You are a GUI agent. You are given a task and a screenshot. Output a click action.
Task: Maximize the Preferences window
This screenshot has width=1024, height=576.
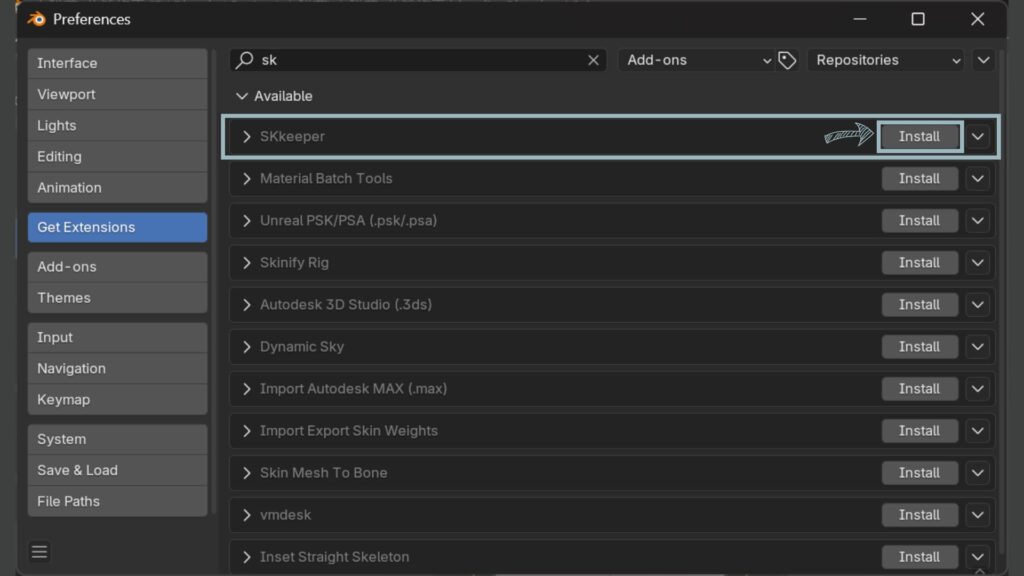click(918, 19)
